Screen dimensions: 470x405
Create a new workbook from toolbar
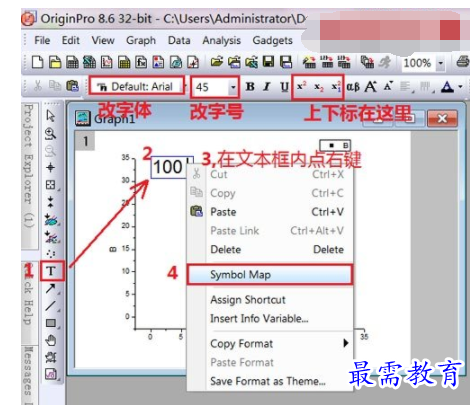(72, 62)
